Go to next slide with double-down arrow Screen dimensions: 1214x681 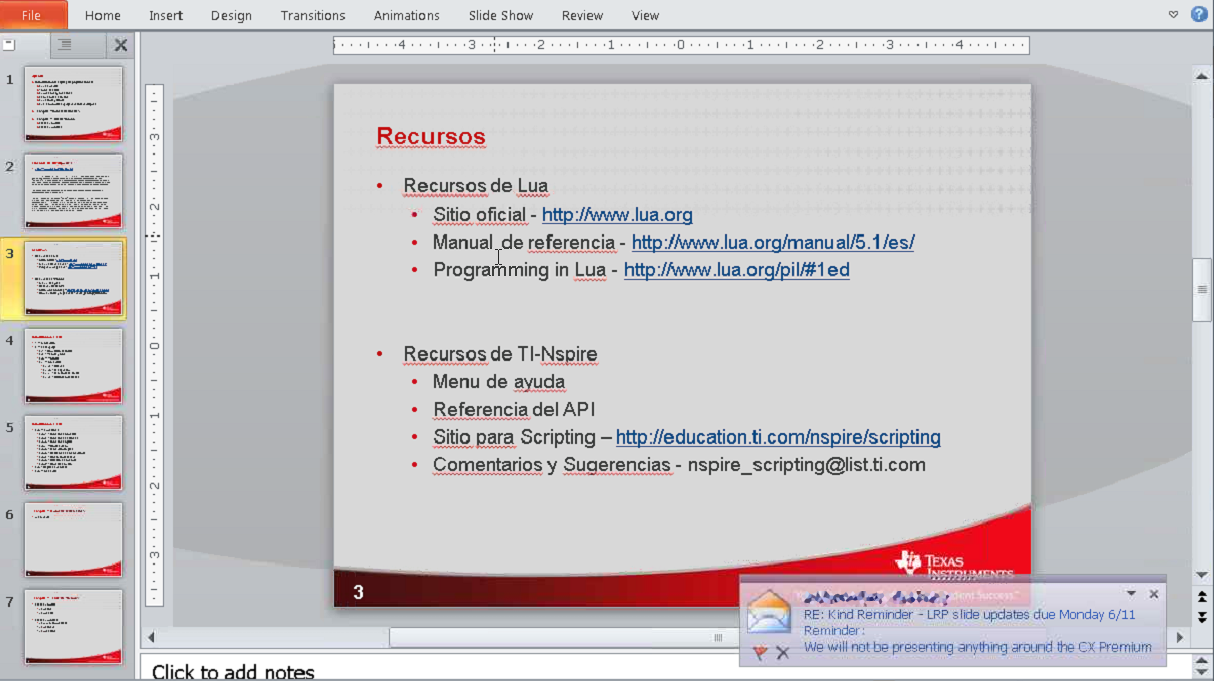pos(1203,617)
